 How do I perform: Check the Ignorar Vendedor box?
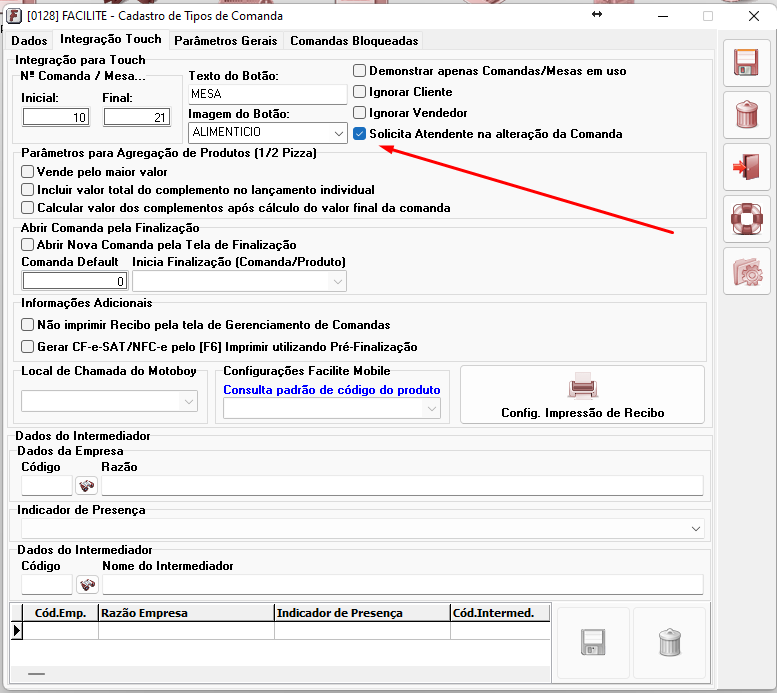coord(359,113)
